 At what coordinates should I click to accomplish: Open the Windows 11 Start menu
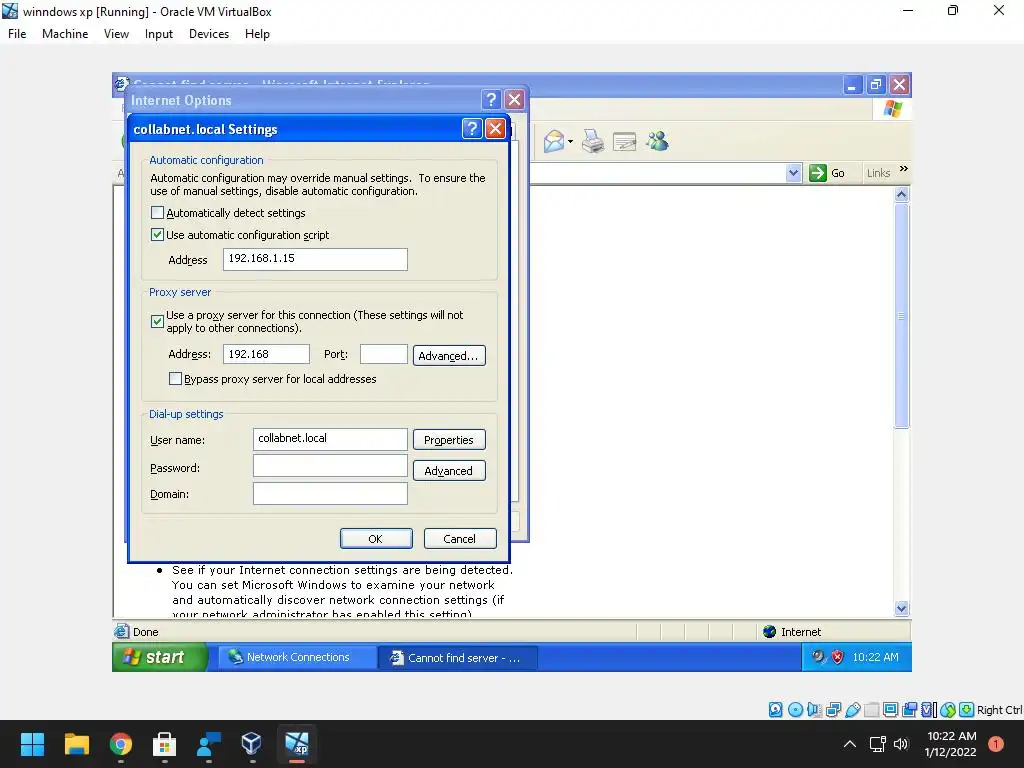point(33,744)
